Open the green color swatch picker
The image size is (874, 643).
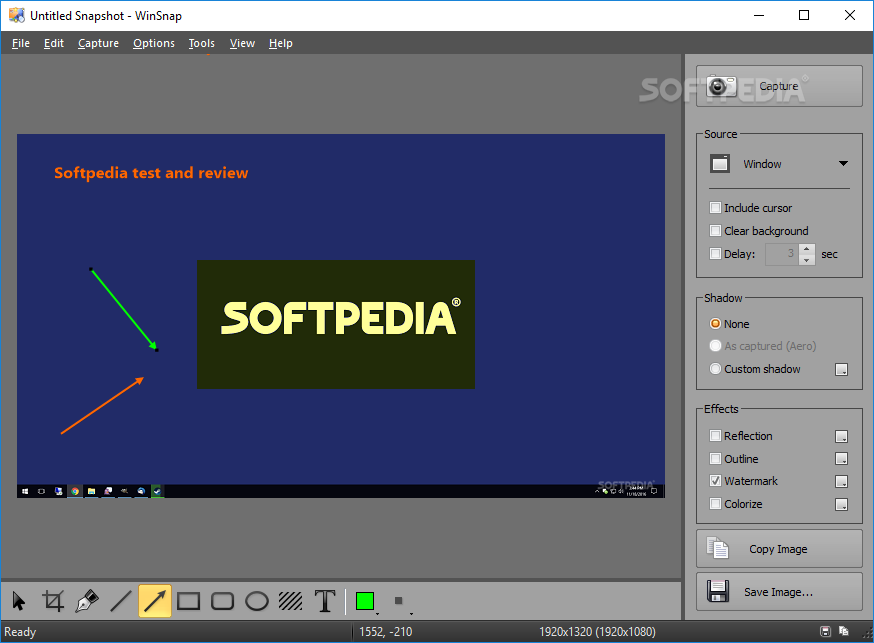[366, 601]
